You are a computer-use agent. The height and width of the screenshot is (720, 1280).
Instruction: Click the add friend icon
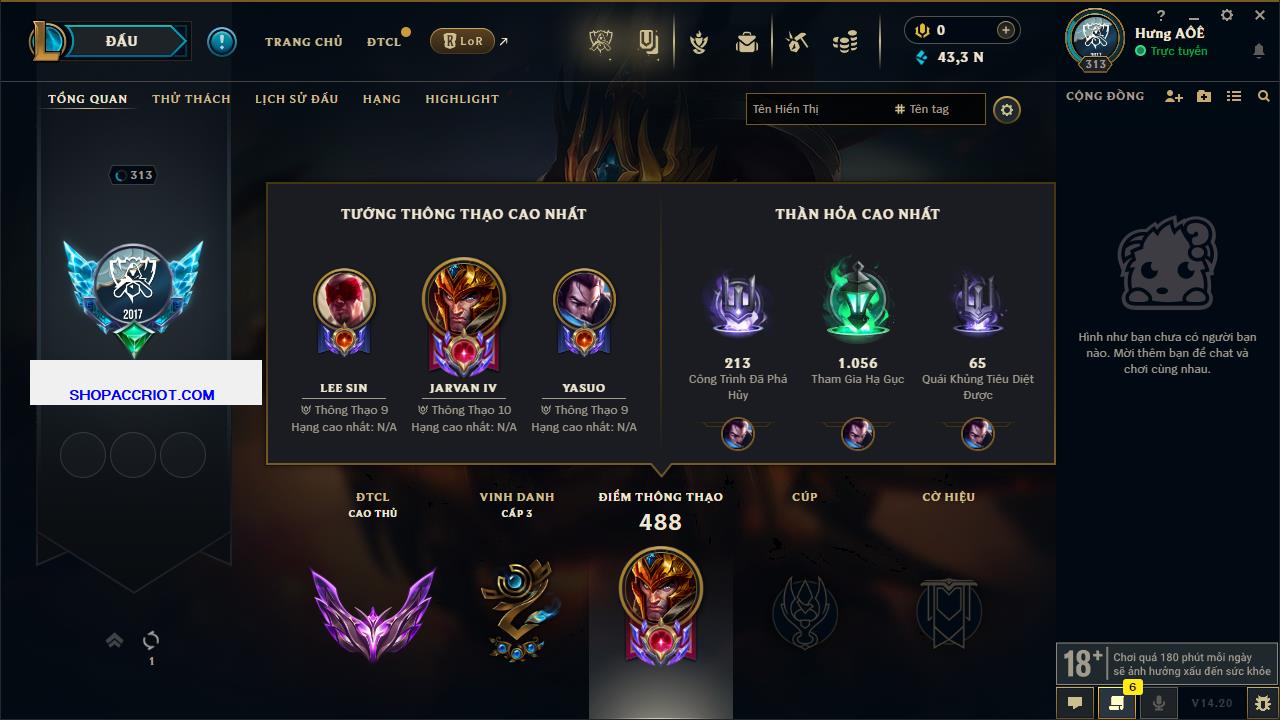click(x=1174, y=96)
